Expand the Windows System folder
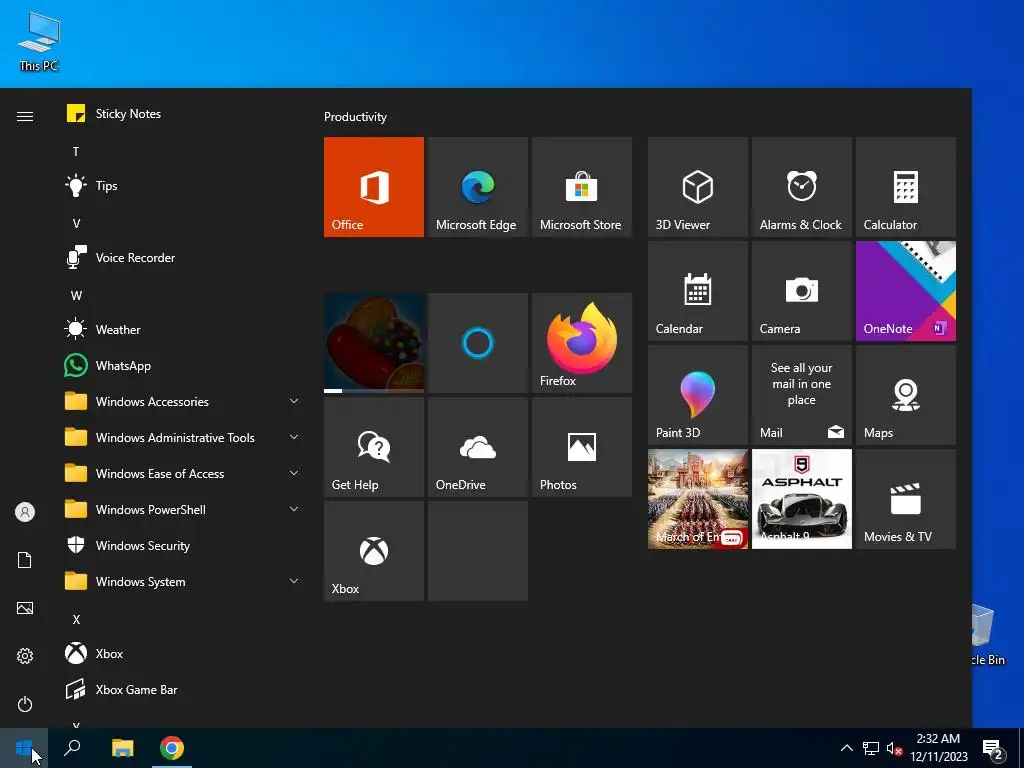Screen dimensions: 1024x768 point(182,581)
